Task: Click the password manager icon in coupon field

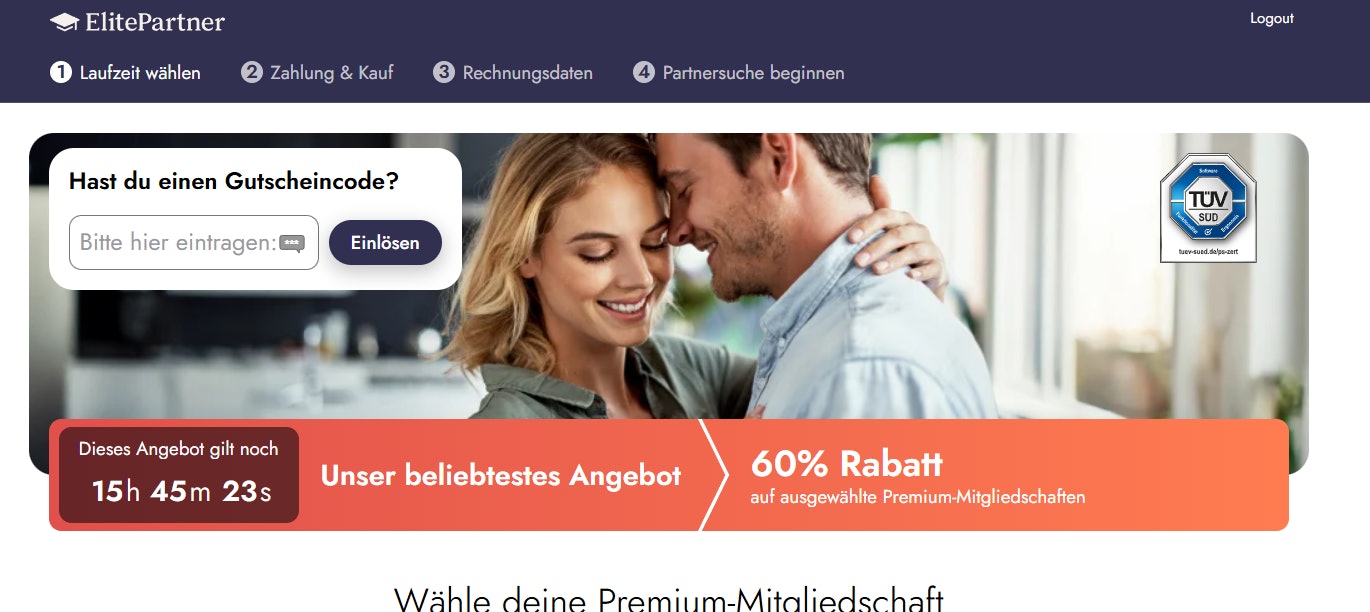Action: tap(292, 243)
